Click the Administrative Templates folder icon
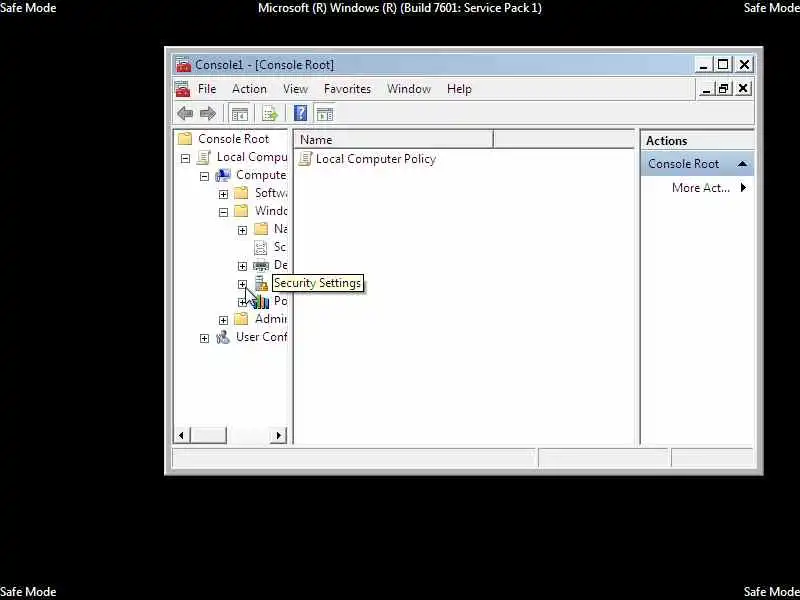Viewport: 800px width, 600px height. pyautogui.click(x=241, y=319)
